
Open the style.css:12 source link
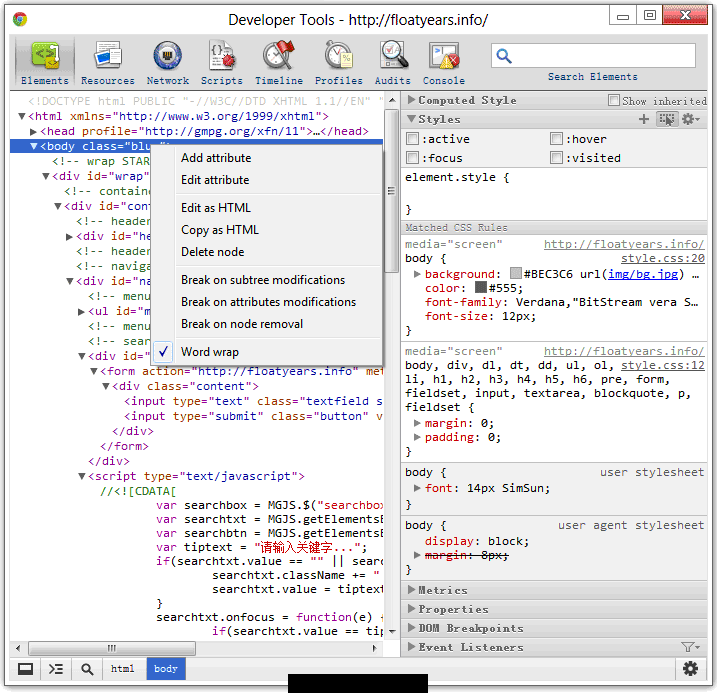tap(663, 365)
